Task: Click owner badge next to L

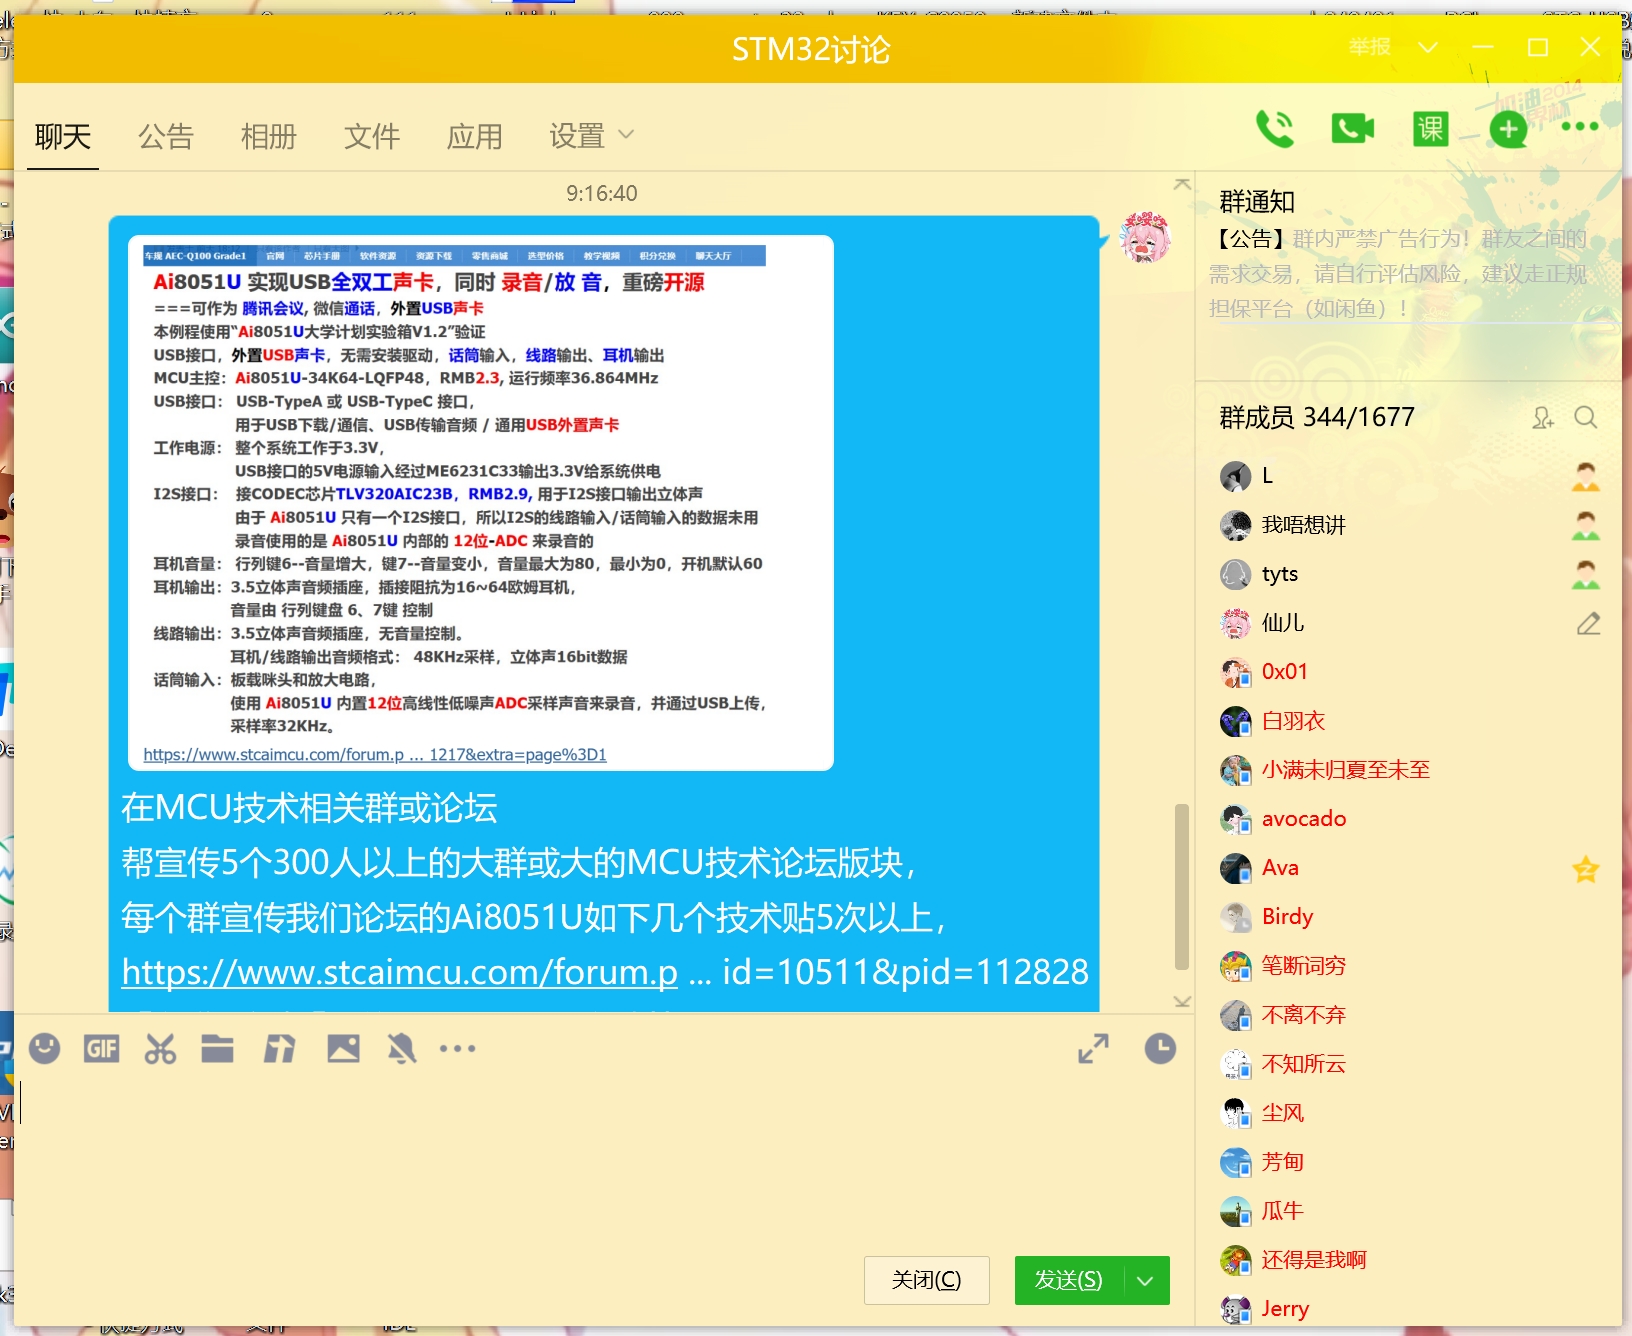Action: (x=1586, y=476)
